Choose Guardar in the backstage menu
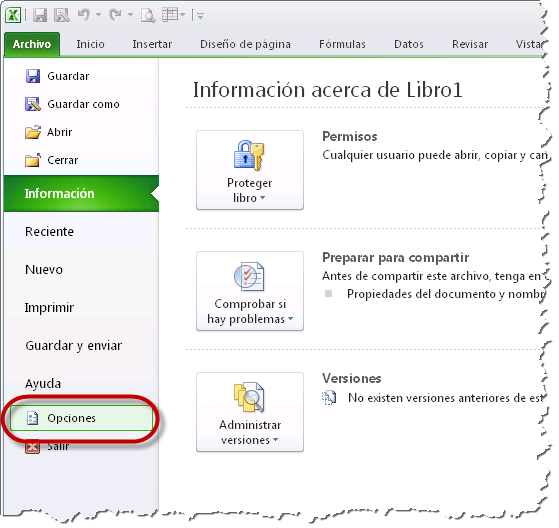The width and height of the screenshot is (559, 528). click(68, 76)
